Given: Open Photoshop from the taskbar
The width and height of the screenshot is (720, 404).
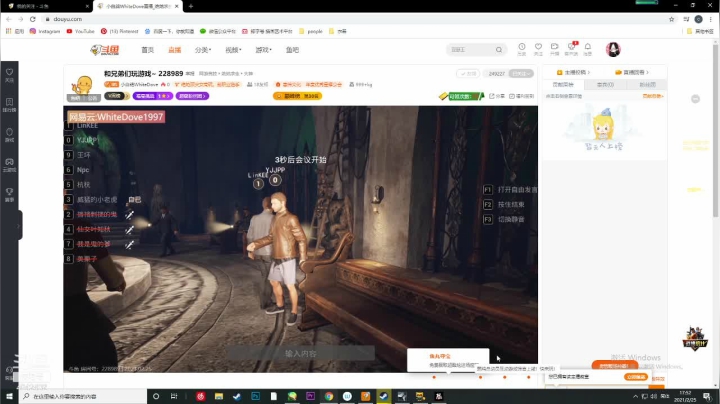Looking at the screenshot, I should pyautogui.click(x=255, y=396).
